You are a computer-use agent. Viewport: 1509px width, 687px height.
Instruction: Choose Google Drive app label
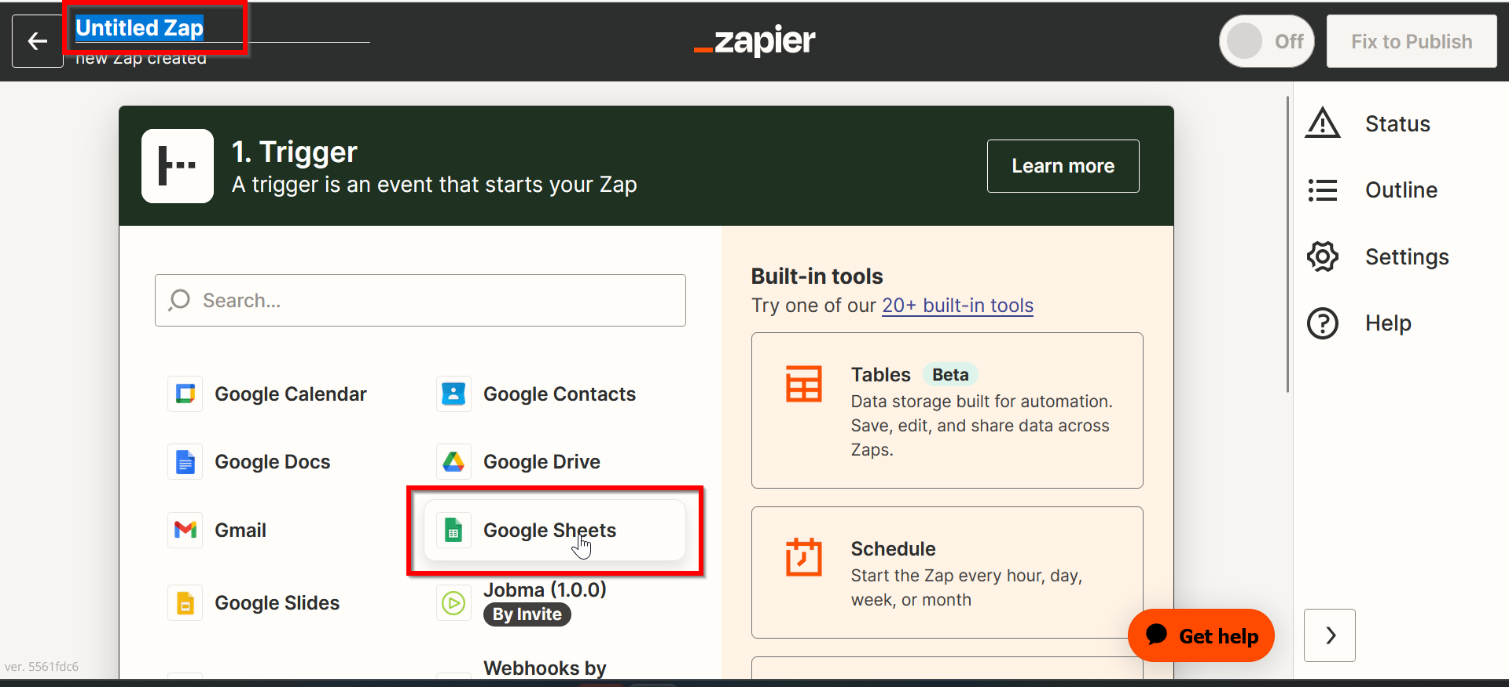click(x=542, y=462)
